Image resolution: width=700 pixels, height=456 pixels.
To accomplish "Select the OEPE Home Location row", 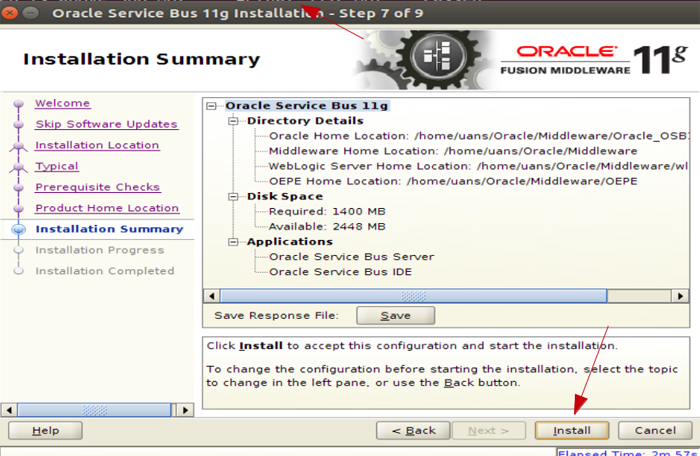I will [453, 181].
